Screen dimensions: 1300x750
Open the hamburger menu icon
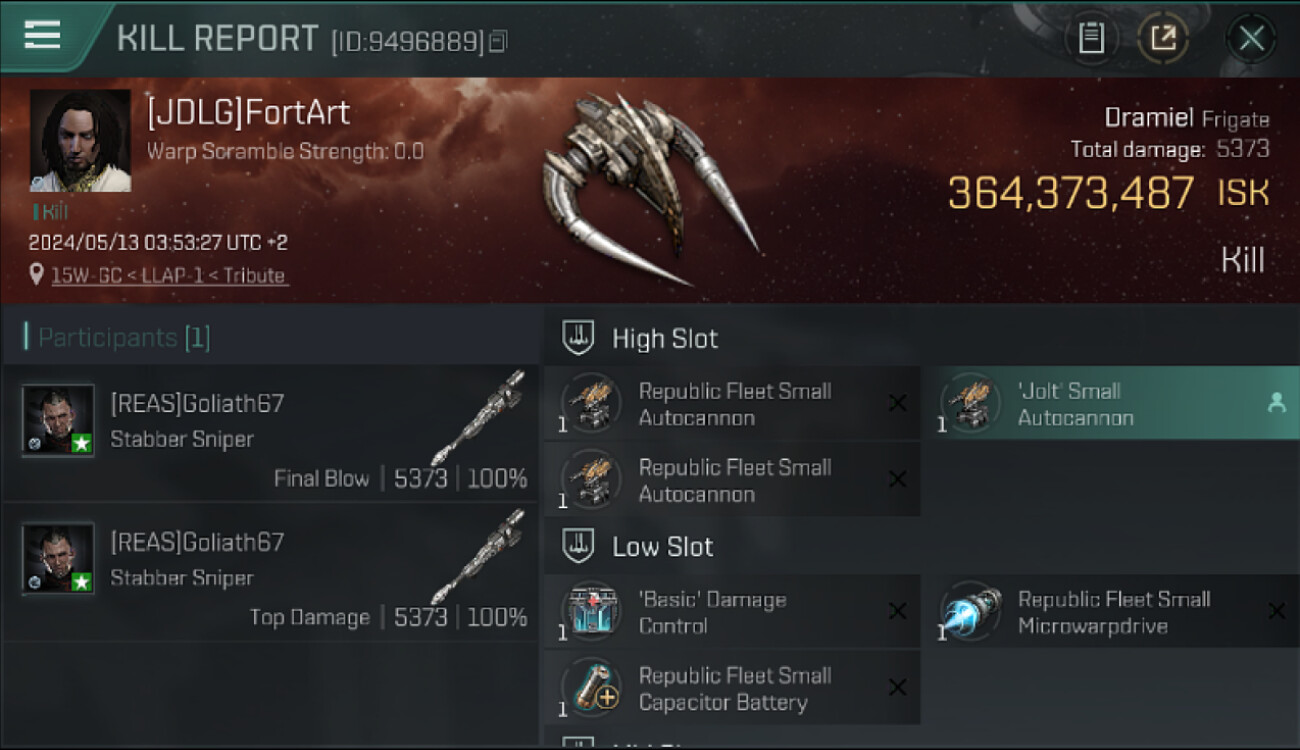42,35
